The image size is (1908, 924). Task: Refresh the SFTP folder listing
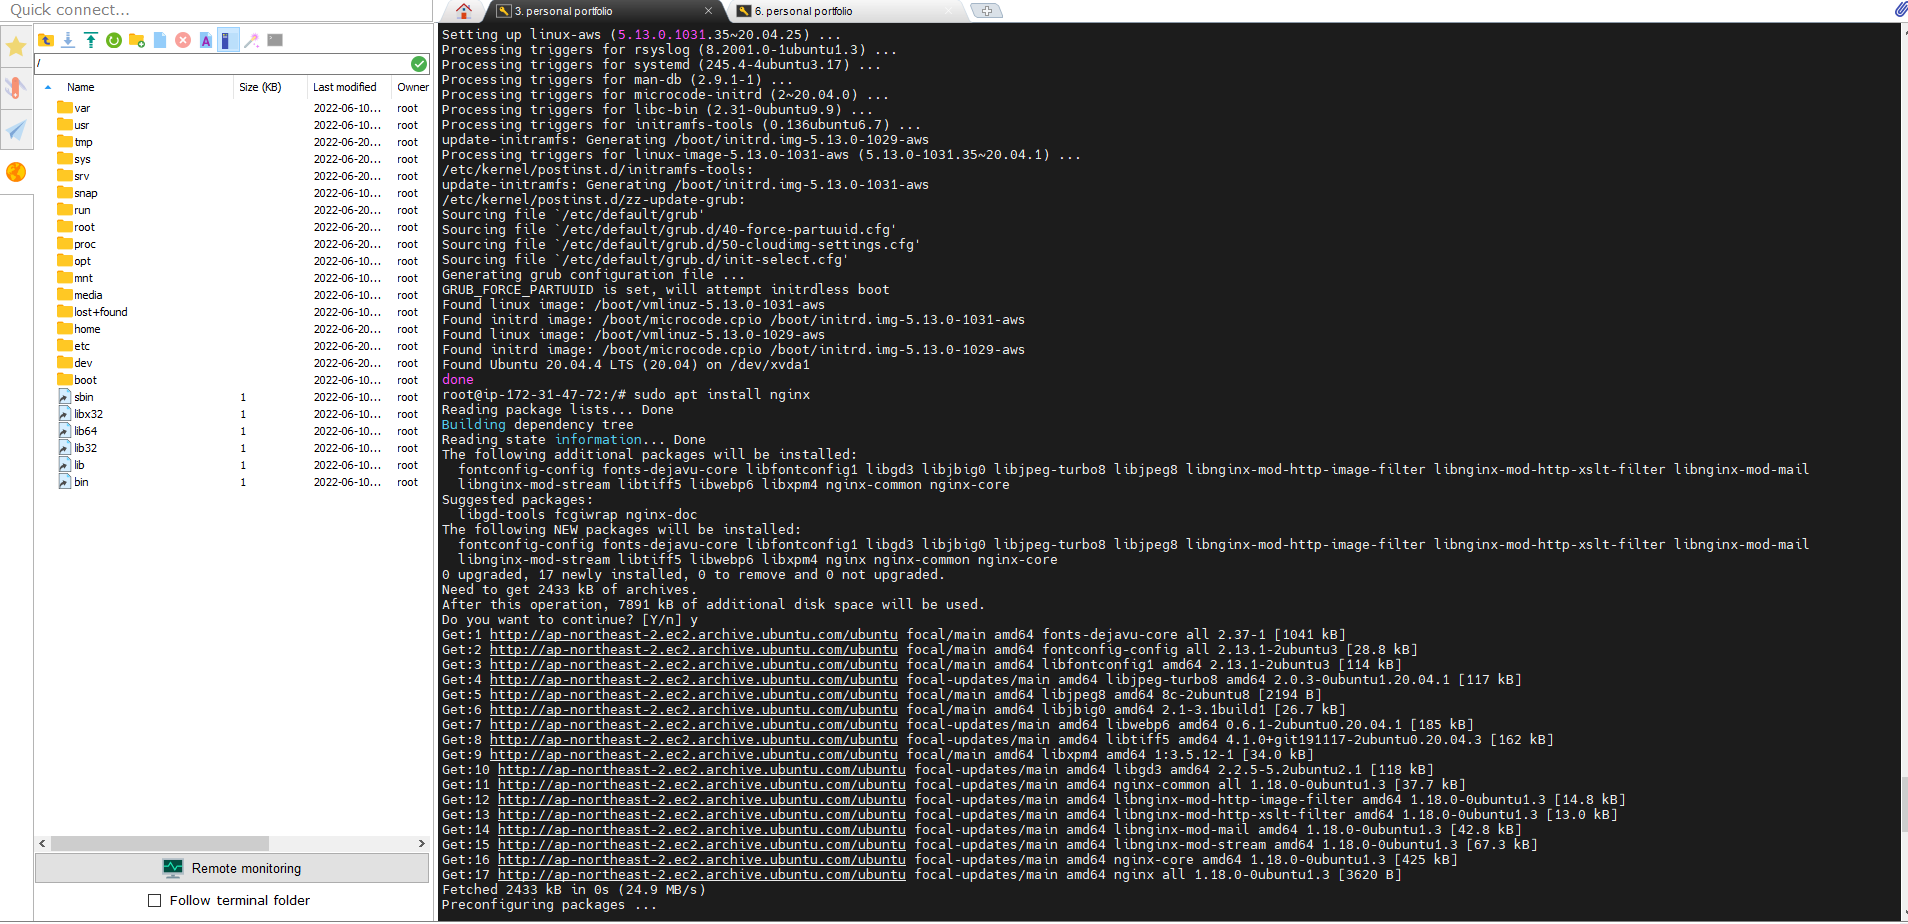(x=114, y=40)
